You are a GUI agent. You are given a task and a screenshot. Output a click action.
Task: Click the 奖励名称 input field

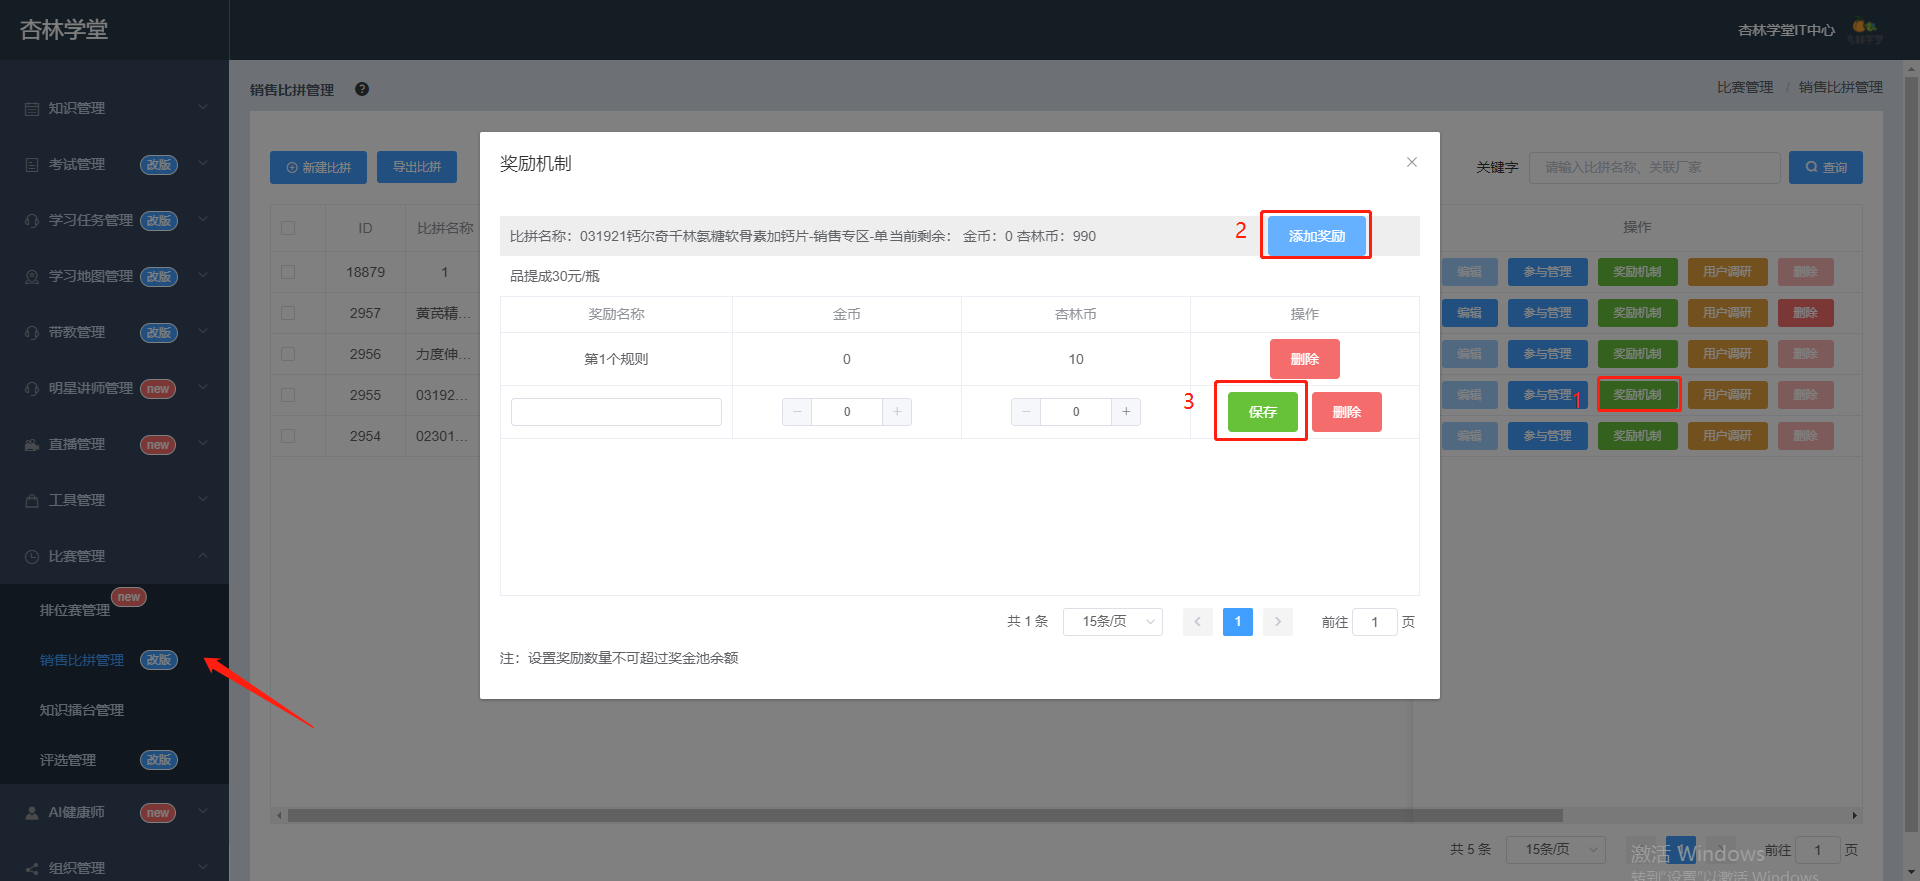click(616, 412)
